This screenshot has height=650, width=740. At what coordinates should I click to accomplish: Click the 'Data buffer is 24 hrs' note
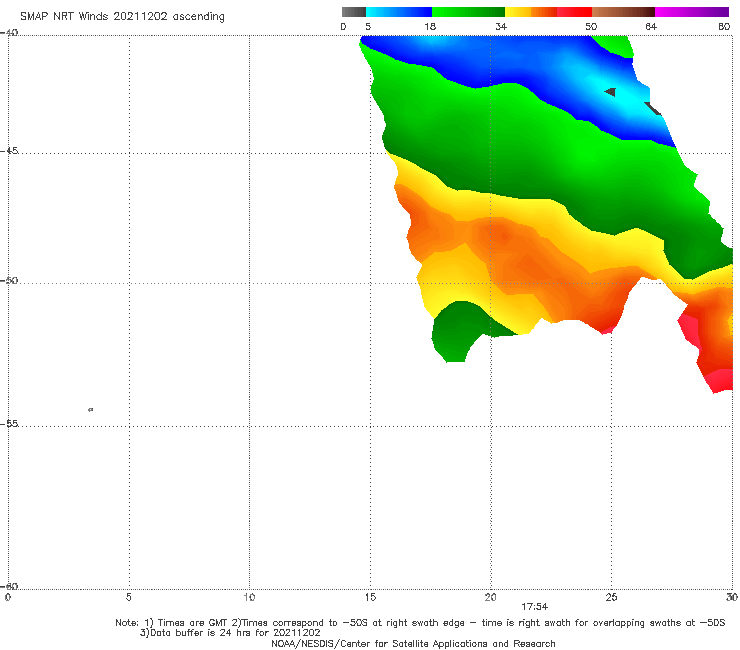click(x=230, y=633)
